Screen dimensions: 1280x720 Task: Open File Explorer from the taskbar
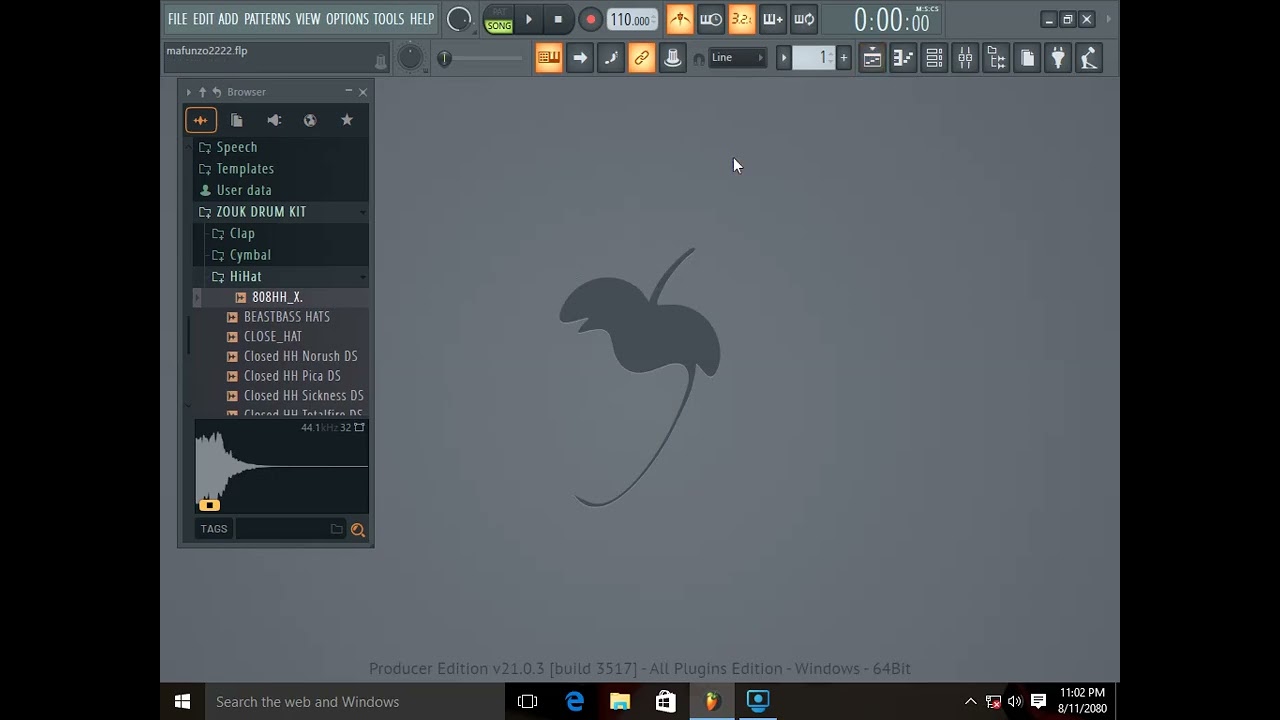[620, 702]
